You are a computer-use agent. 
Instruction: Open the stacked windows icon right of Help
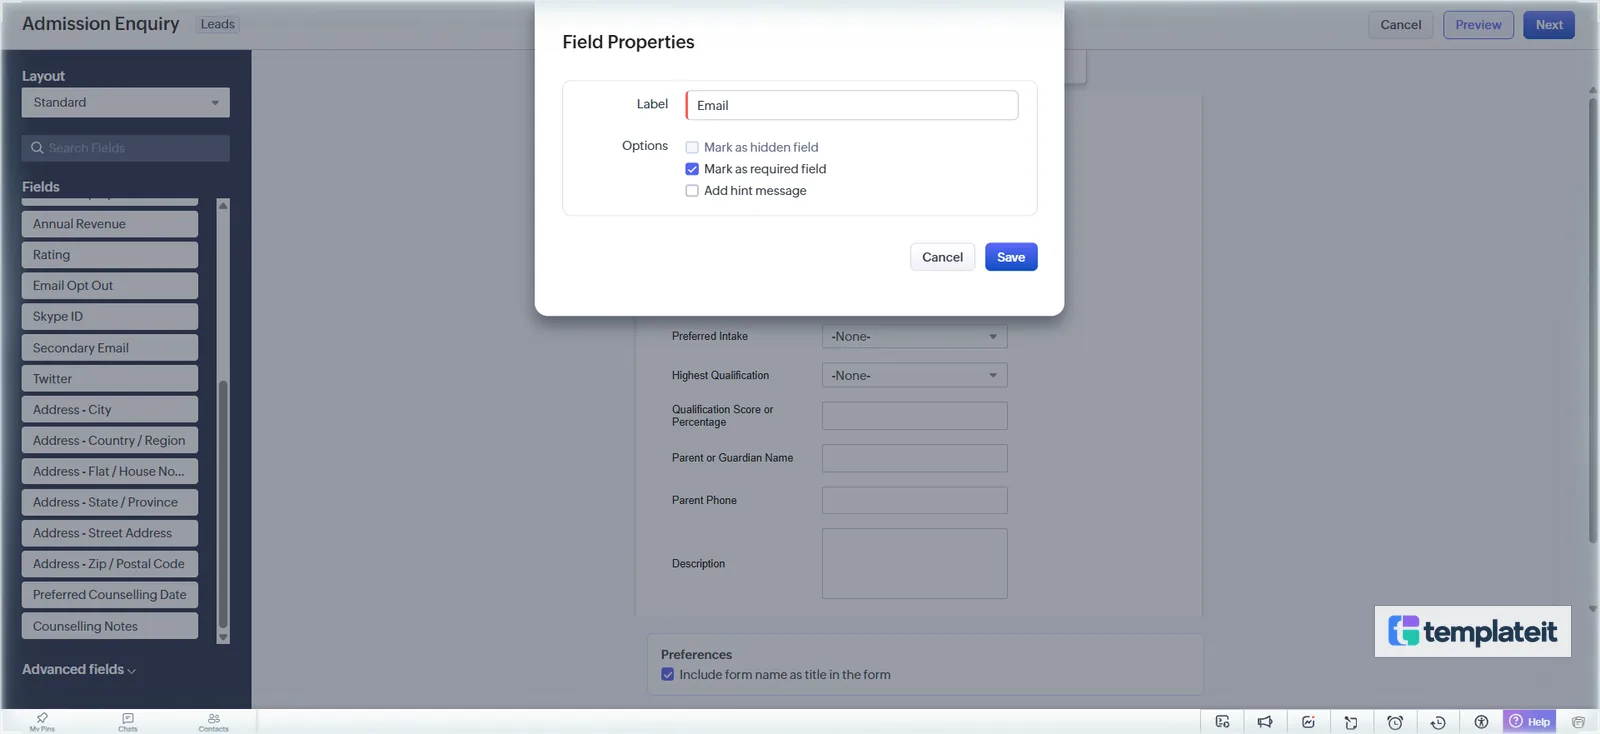coord(1578,722)
